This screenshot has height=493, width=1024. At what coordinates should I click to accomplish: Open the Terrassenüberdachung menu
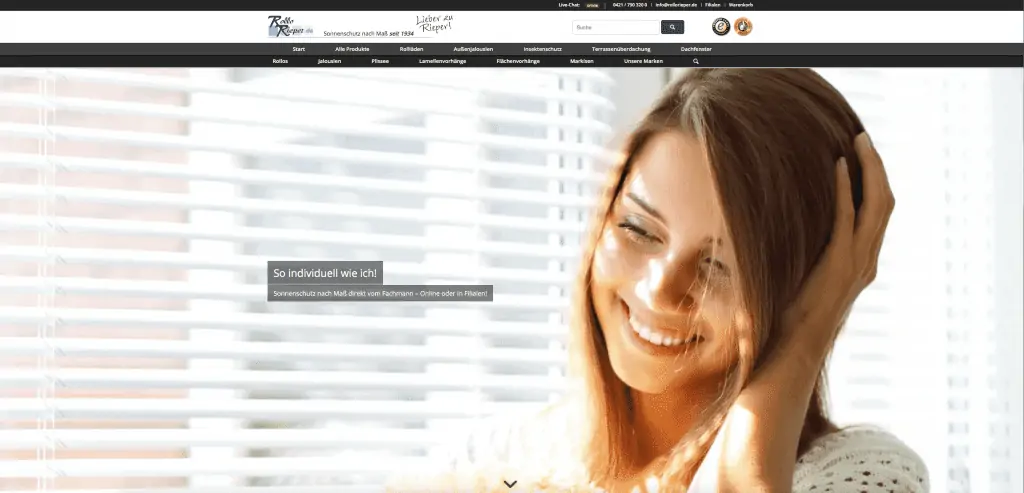pos(621,49)
